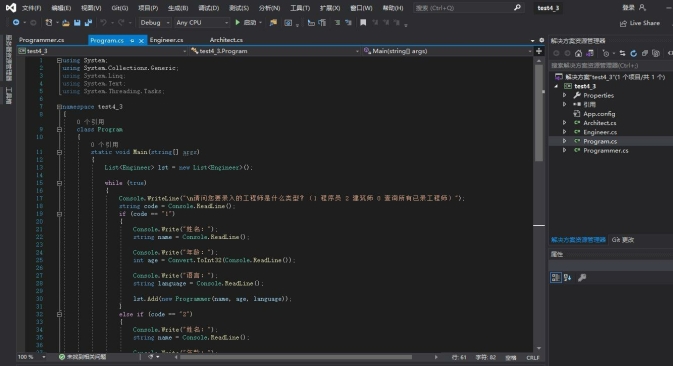
Task: Expand the Properties node in Solution Explorer
Action: click(x=565, y=95)
